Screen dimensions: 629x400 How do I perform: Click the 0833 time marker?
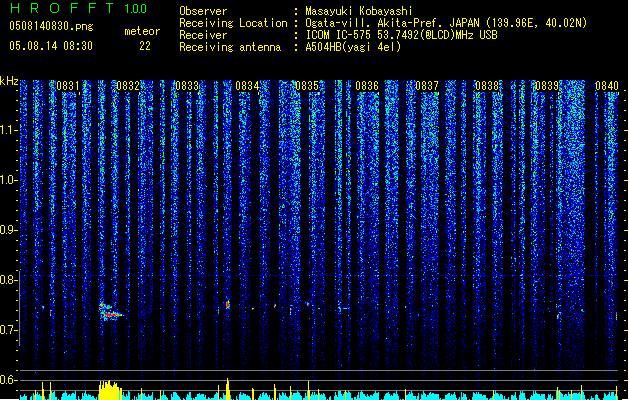pos(187,86)
